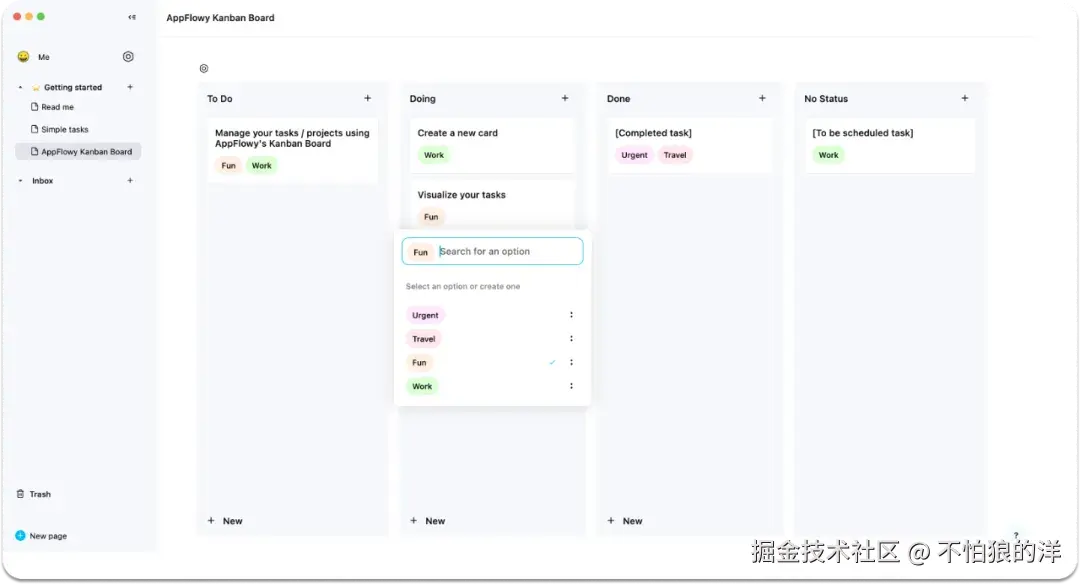Click the options icon beside the Urgent tag
Viewport: 1080px width, 584px height.
[571, 315]
